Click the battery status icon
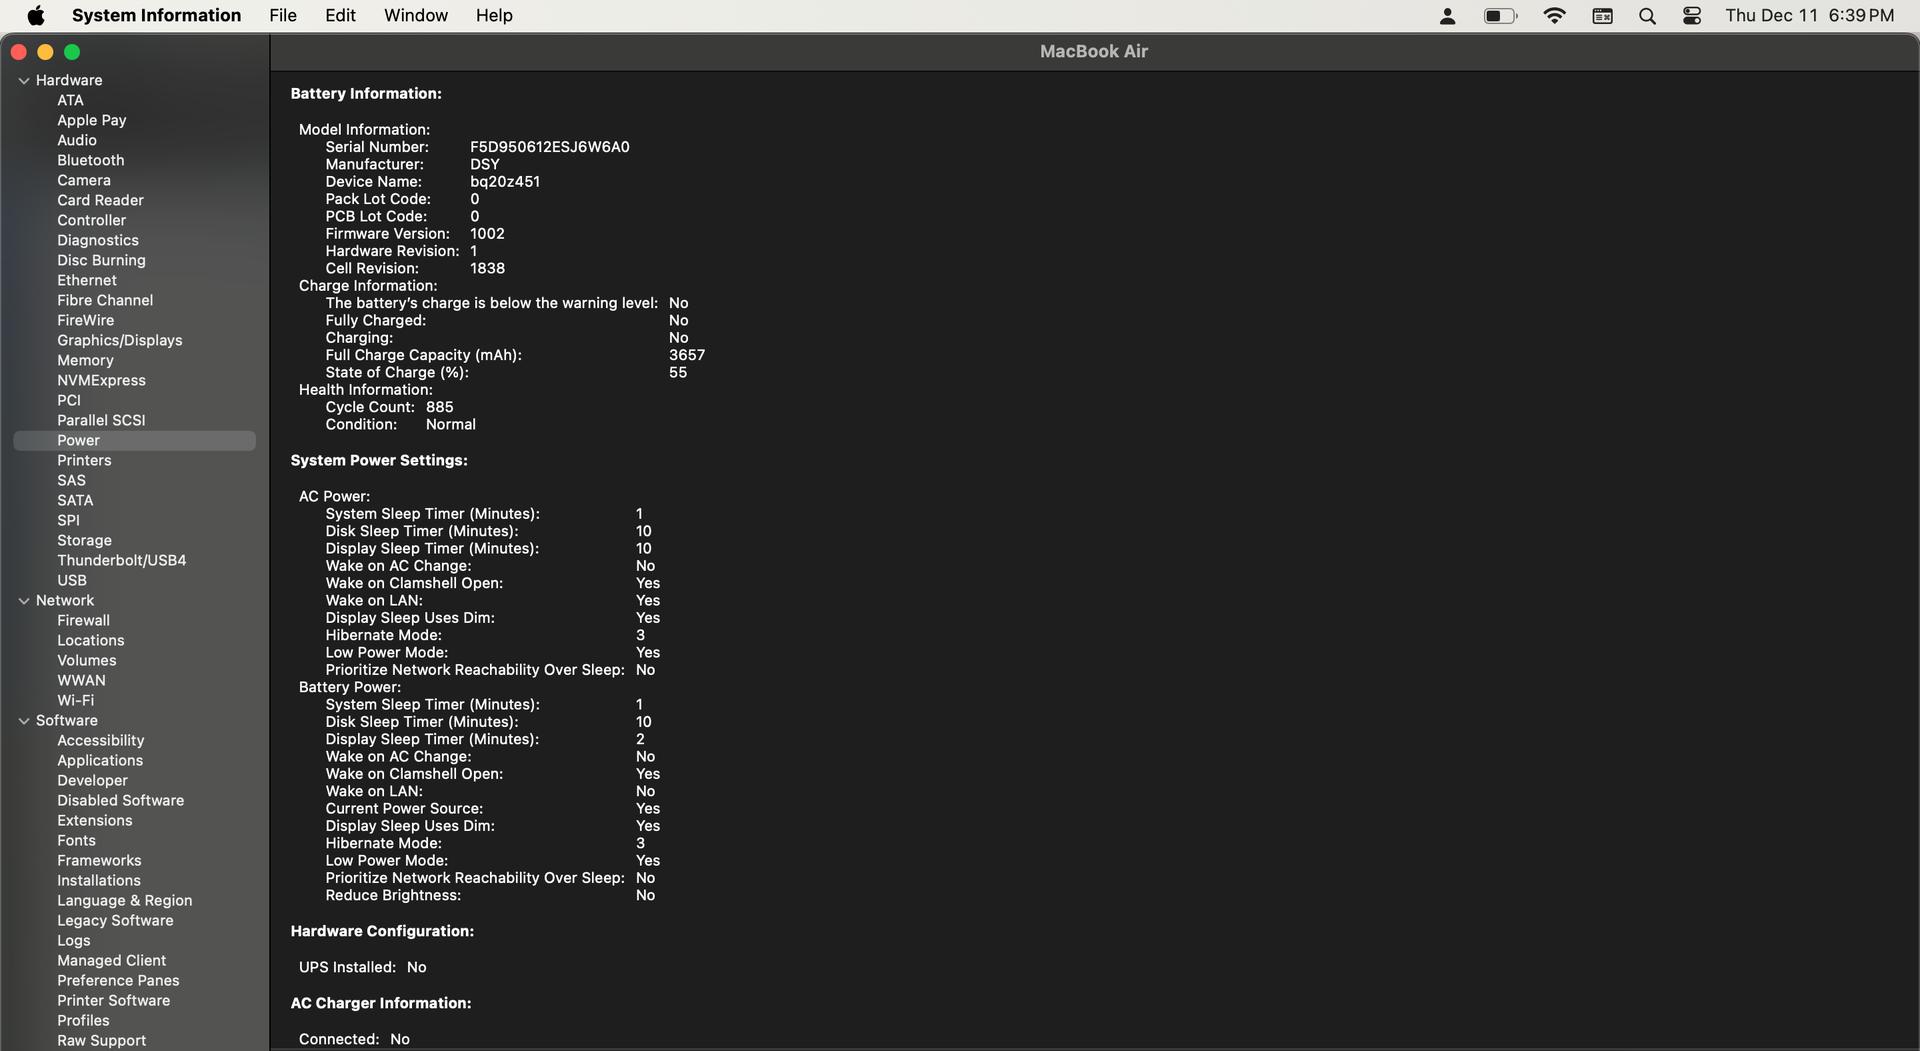The image size is (1920, 1051). pos(1499,16)
